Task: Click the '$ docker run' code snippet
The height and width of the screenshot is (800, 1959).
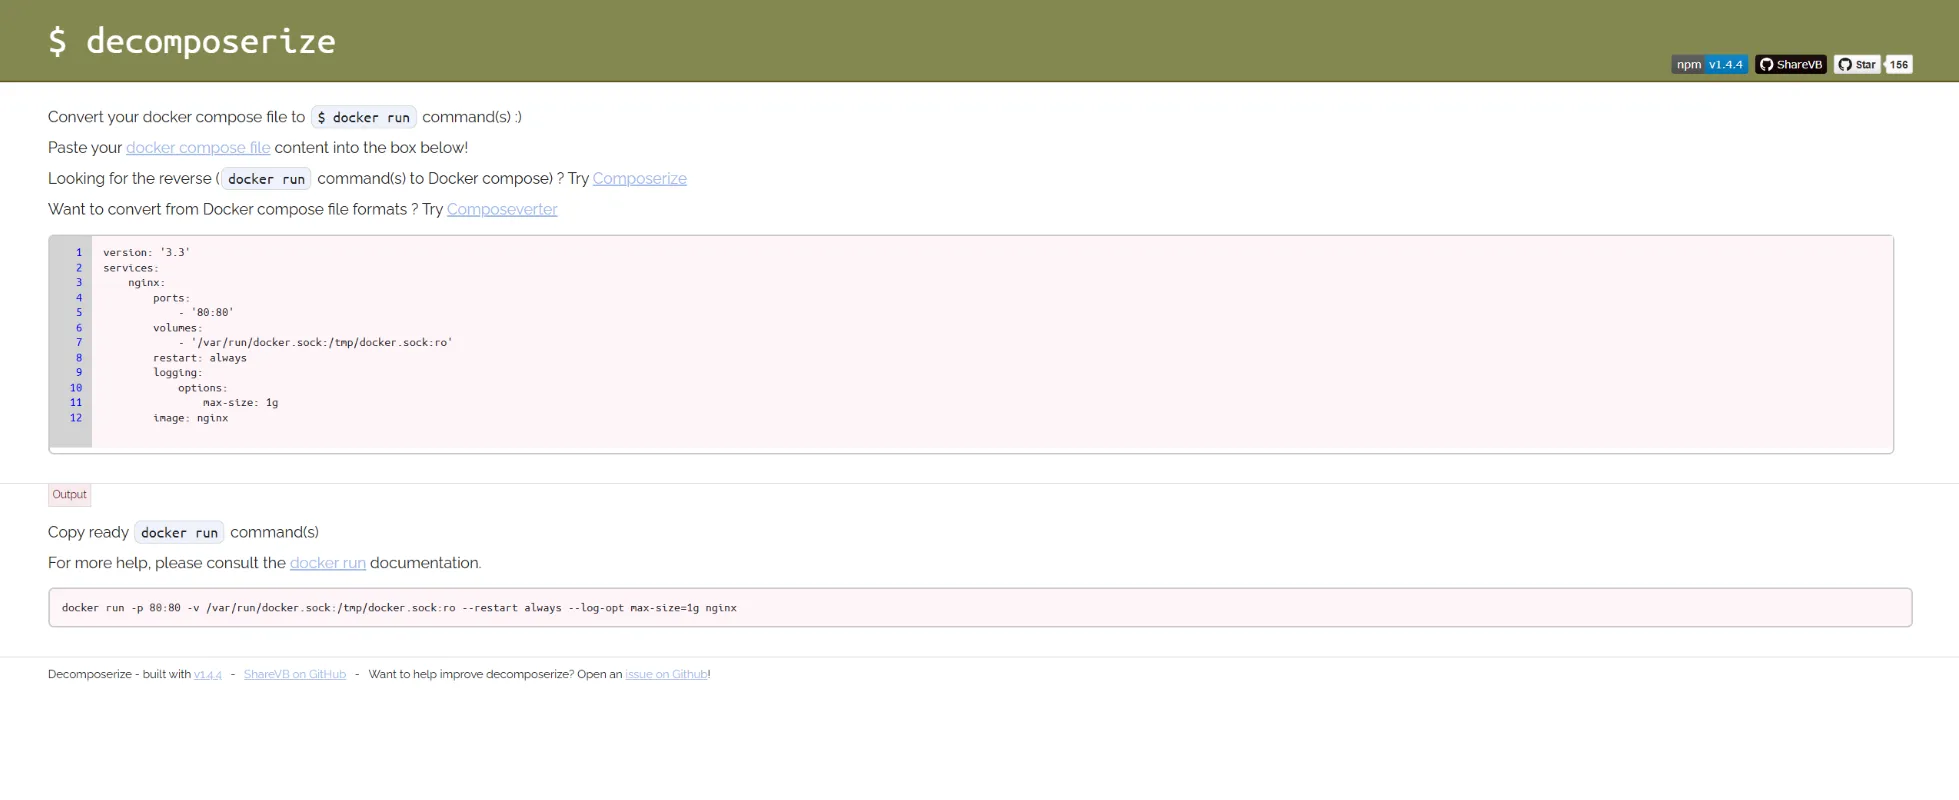Action: [x=363, y=118]
